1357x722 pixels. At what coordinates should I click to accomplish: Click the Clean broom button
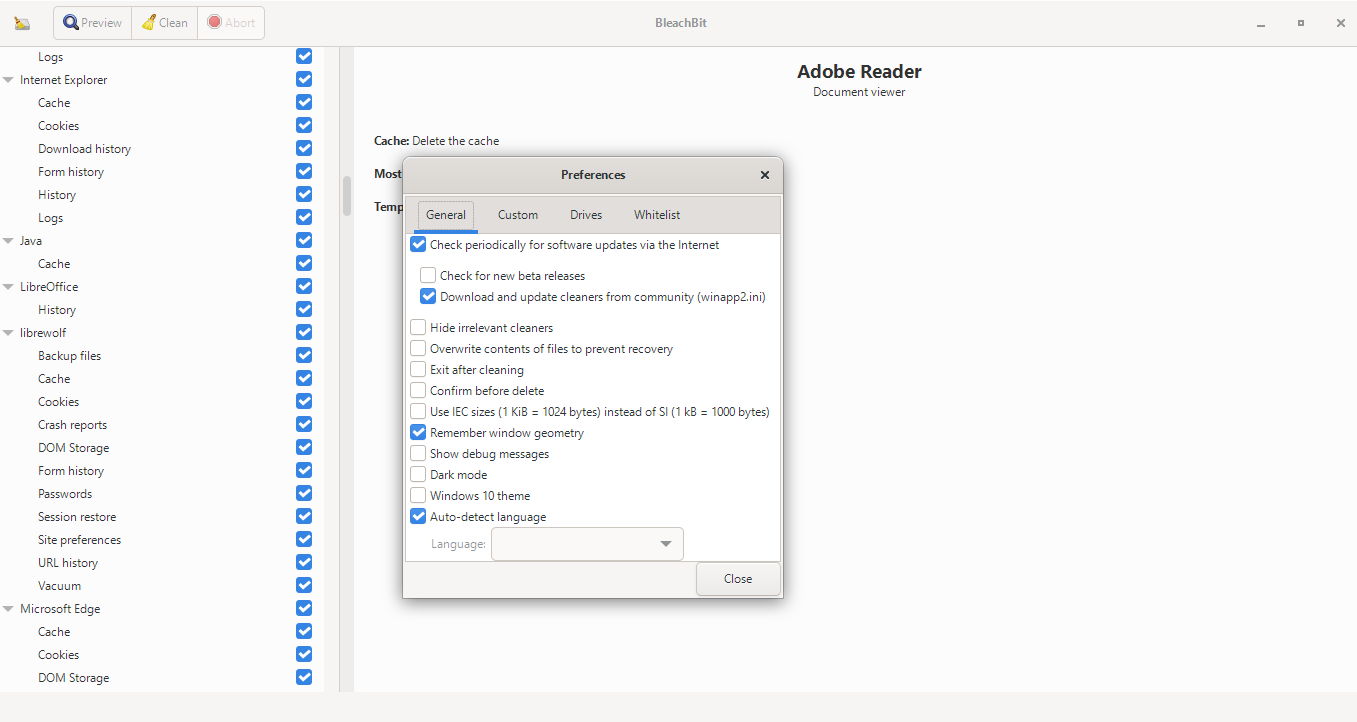(x=164, y=23)
